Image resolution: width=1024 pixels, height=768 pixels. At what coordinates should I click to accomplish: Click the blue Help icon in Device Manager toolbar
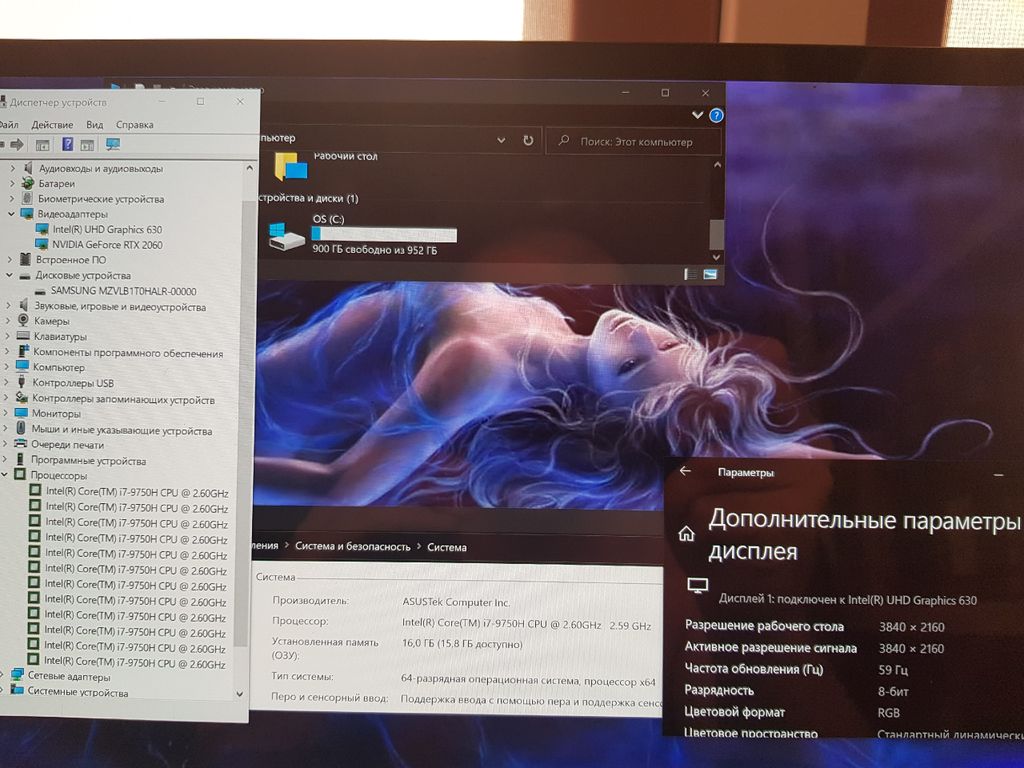(x=67, y=145)
